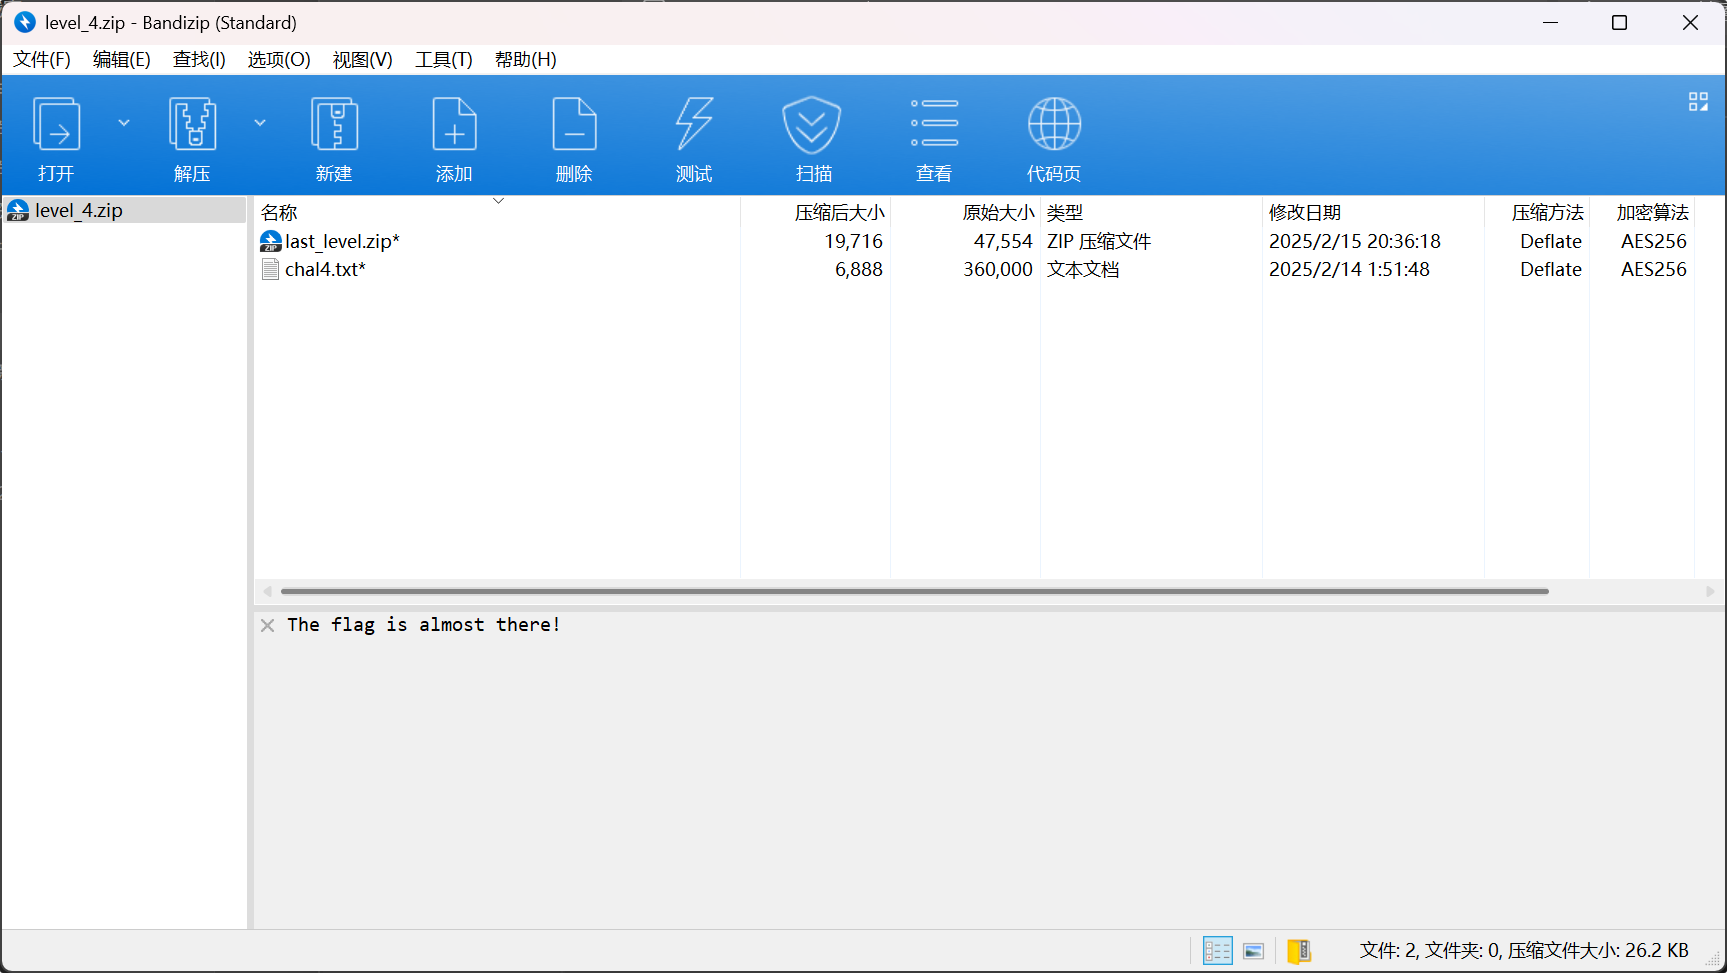
Task: Open the 编辑(E) menu
Action: click(121, 59)
